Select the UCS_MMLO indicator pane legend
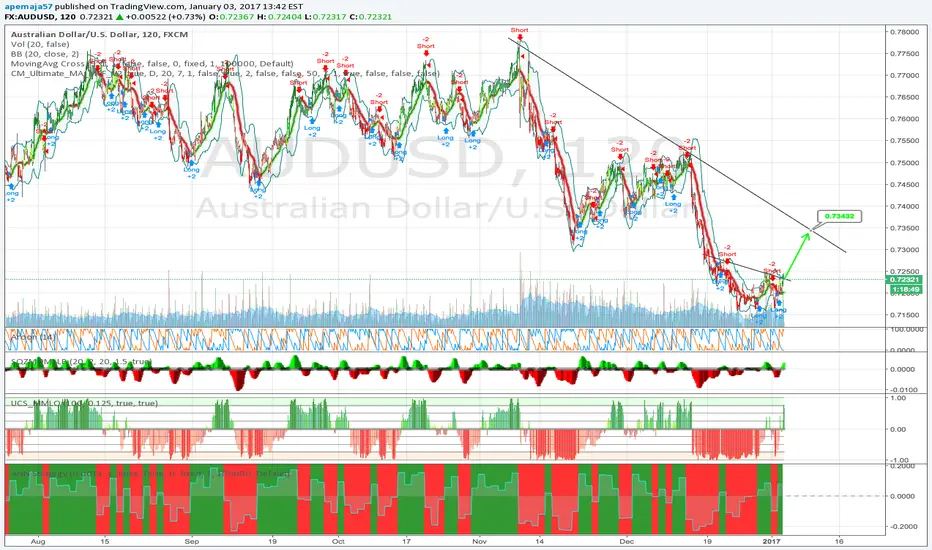932x550 pixels. tap(84, 403)
